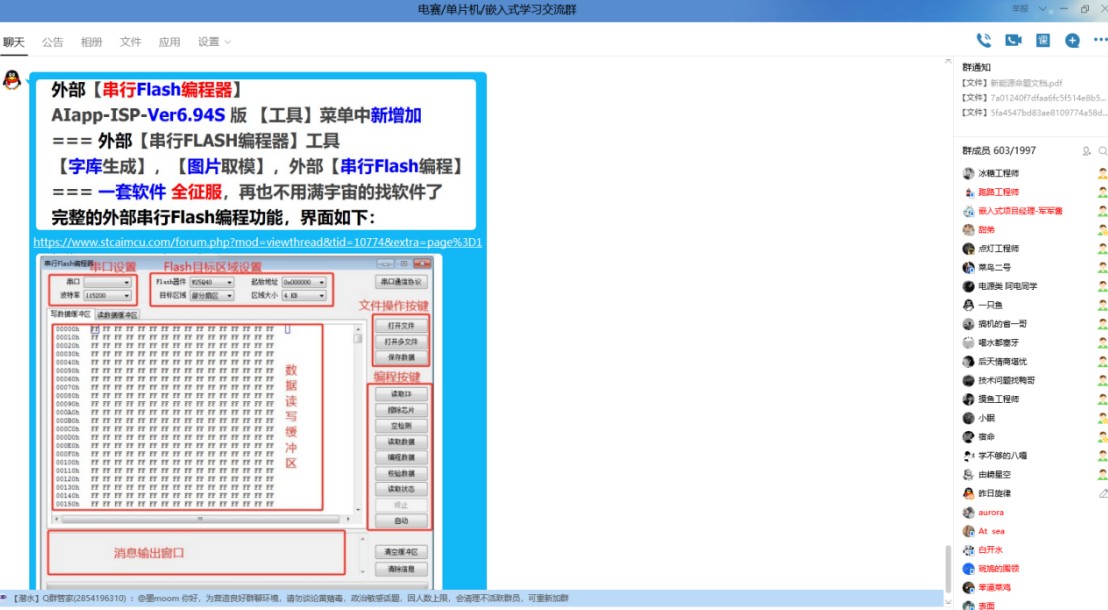Click 白开水's avatar
This screenshot has width=1108, height=610.
click(969, 550)
